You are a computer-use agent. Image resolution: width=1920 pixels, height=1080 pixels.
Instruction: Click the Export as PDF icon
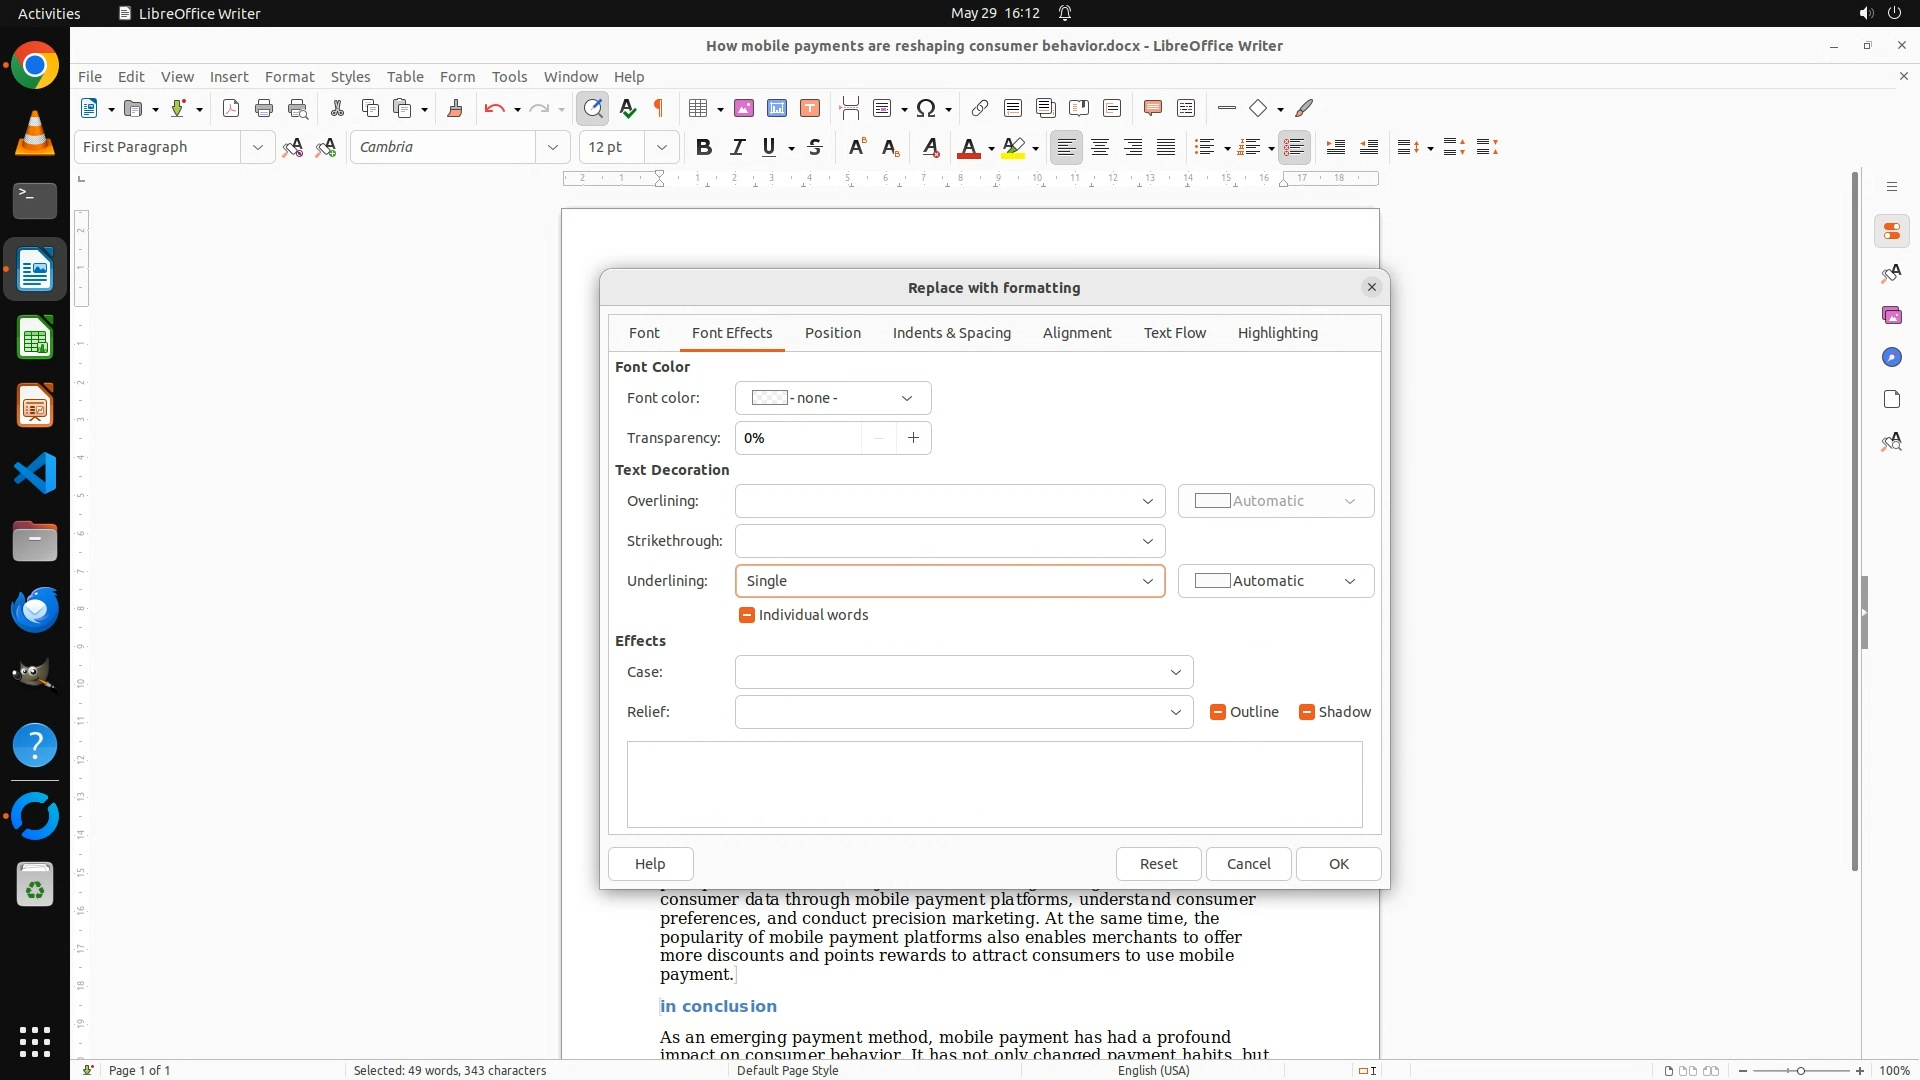231,108
